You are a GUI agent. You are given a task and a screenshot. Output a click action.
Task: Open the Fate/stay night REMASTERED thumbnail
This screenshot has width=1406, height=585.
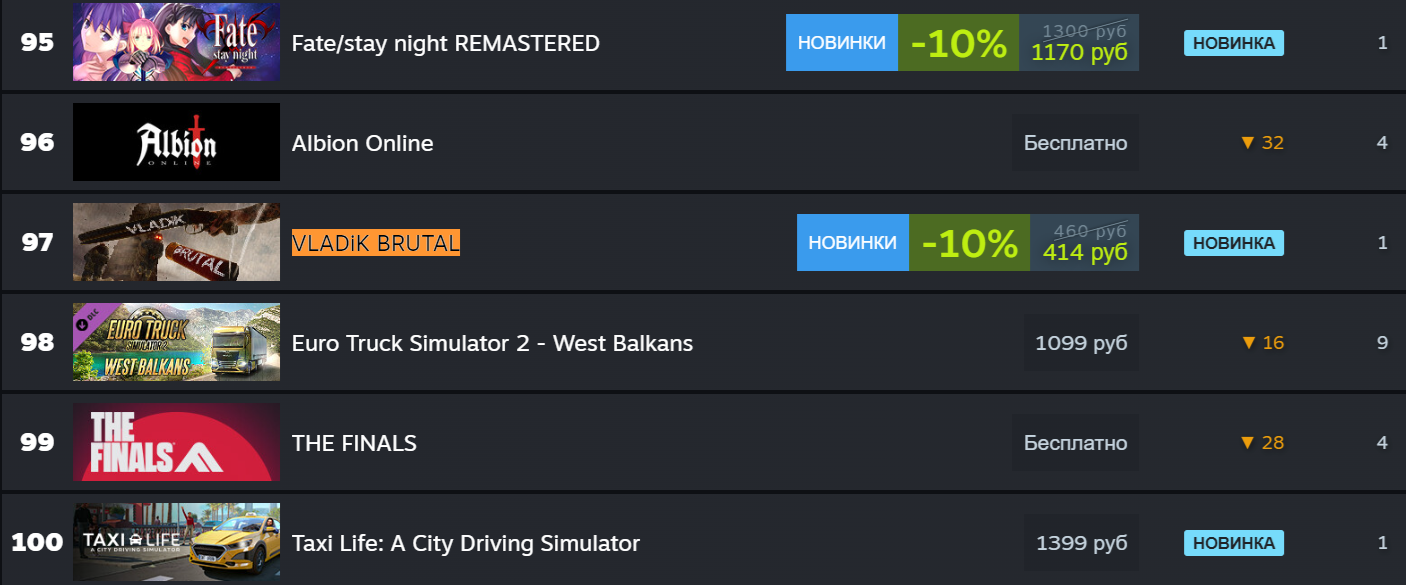pyautogui.click(x=176, y=43)
